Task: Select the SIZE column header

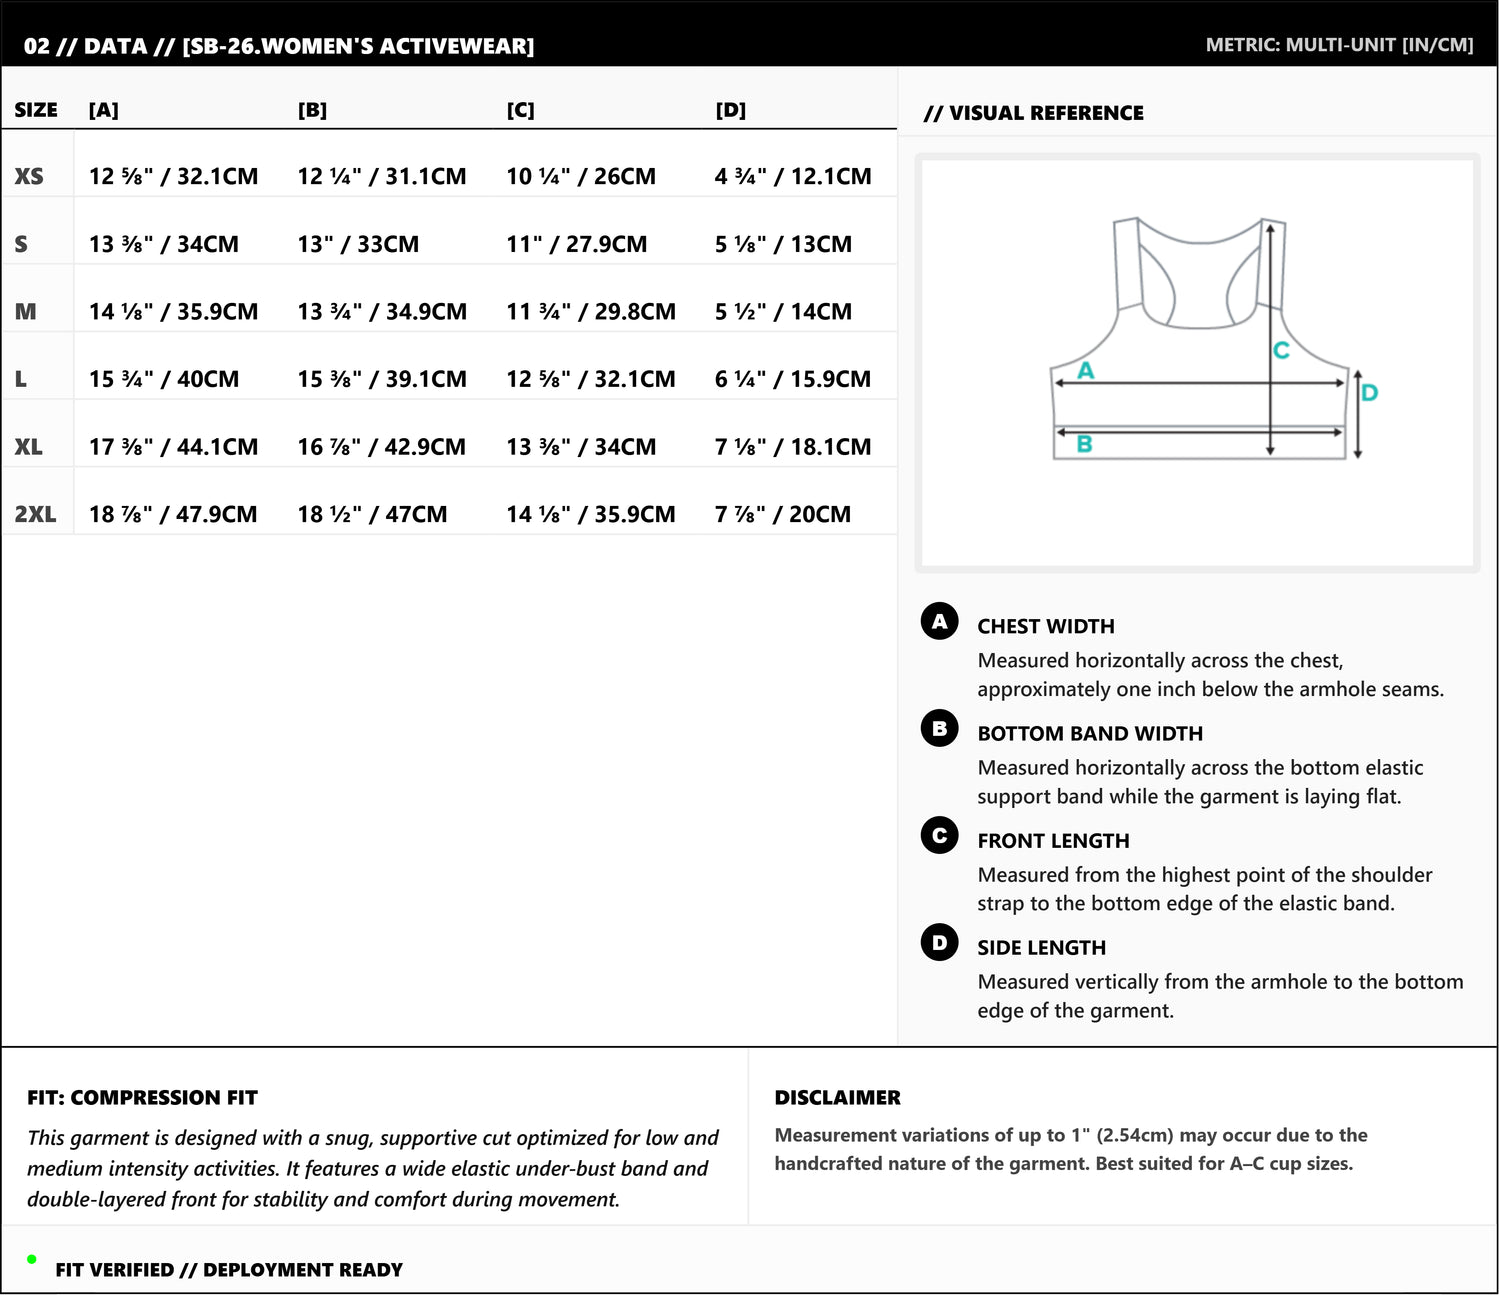Action: coord(36,110)
